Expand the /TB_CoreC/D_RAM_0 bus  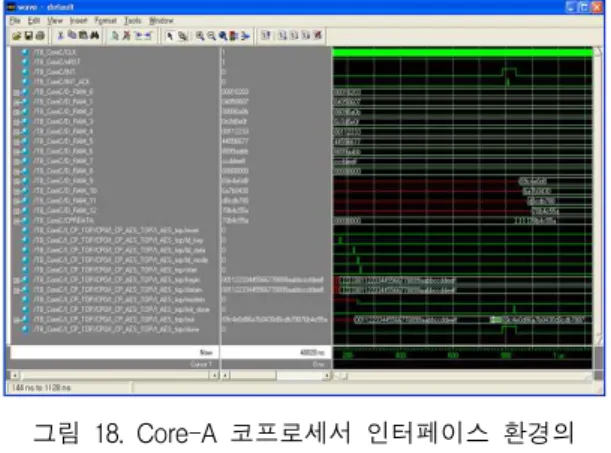[16, 92]
